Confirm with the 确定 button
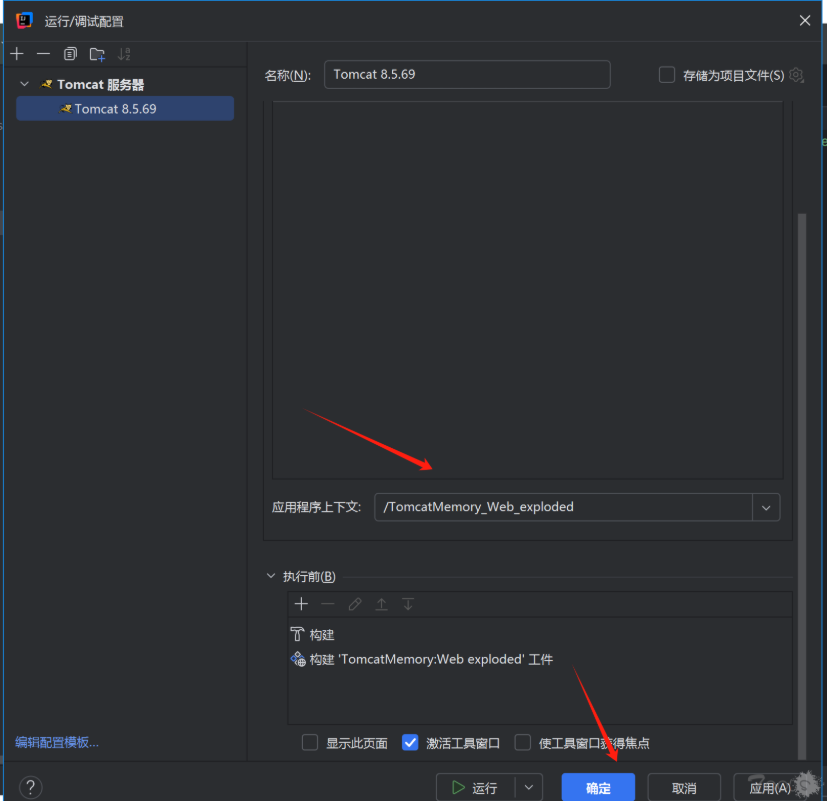The width and height of the screenshot is (827, 803). pyautogui.click(x=598, y=788)
